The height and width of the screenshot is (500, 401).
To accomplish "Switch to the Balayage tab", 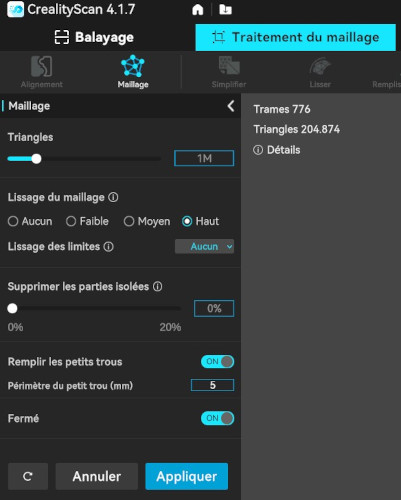I will [94, 37].
